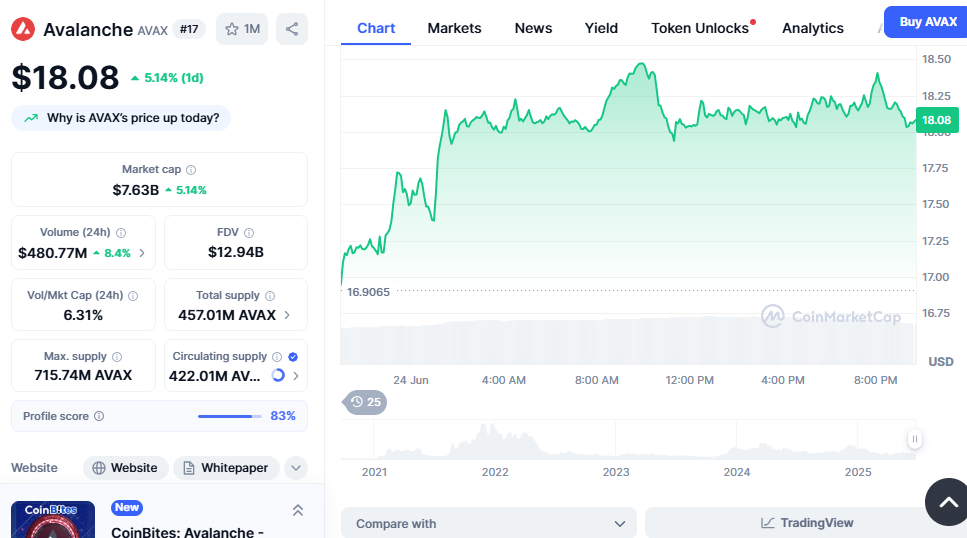Expand more website links dropdown
Screen dimensions: 967x538
pyautogui.click(x=296, y=468)
